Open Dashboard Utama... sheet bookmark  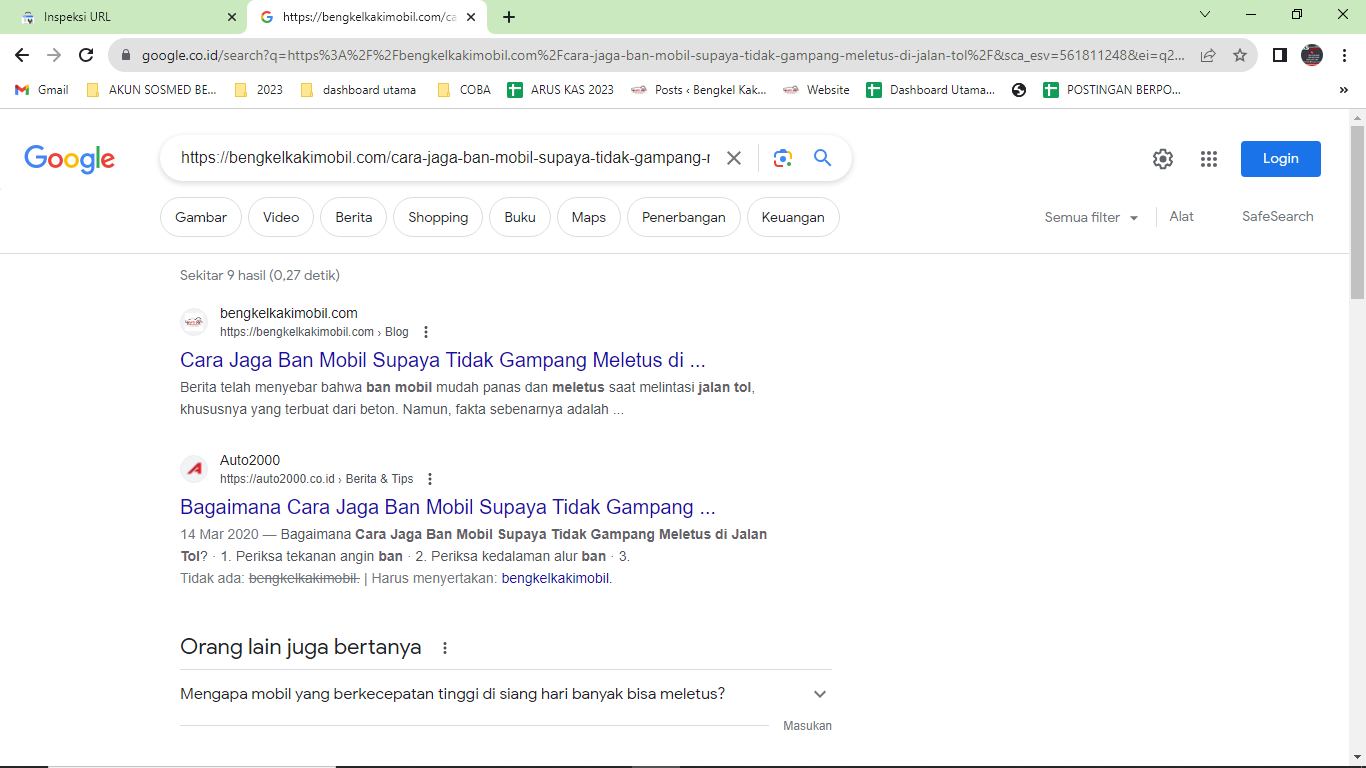point(931,90)
